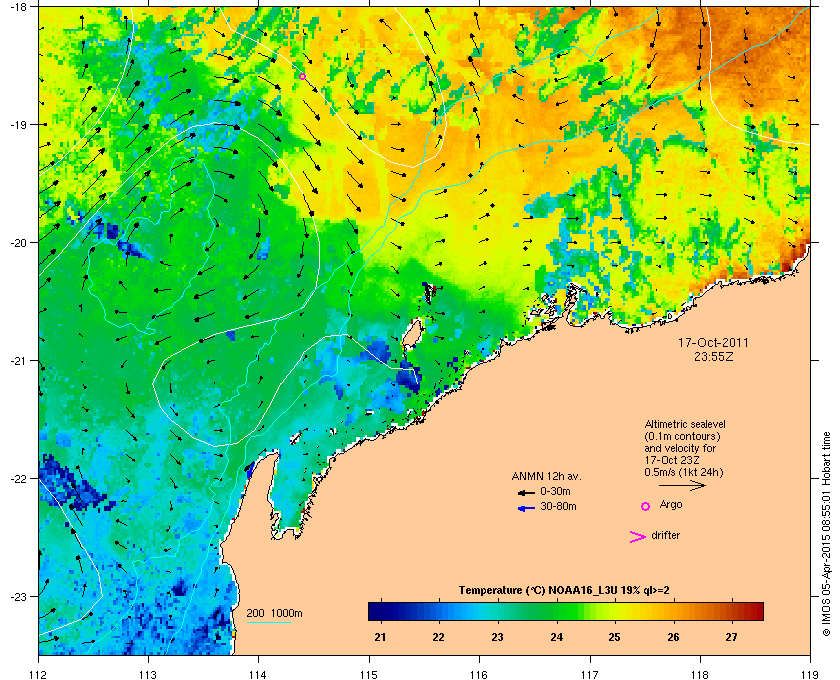Click the longitude axis label 119
The image size is (840, 680).
point(810,675)
